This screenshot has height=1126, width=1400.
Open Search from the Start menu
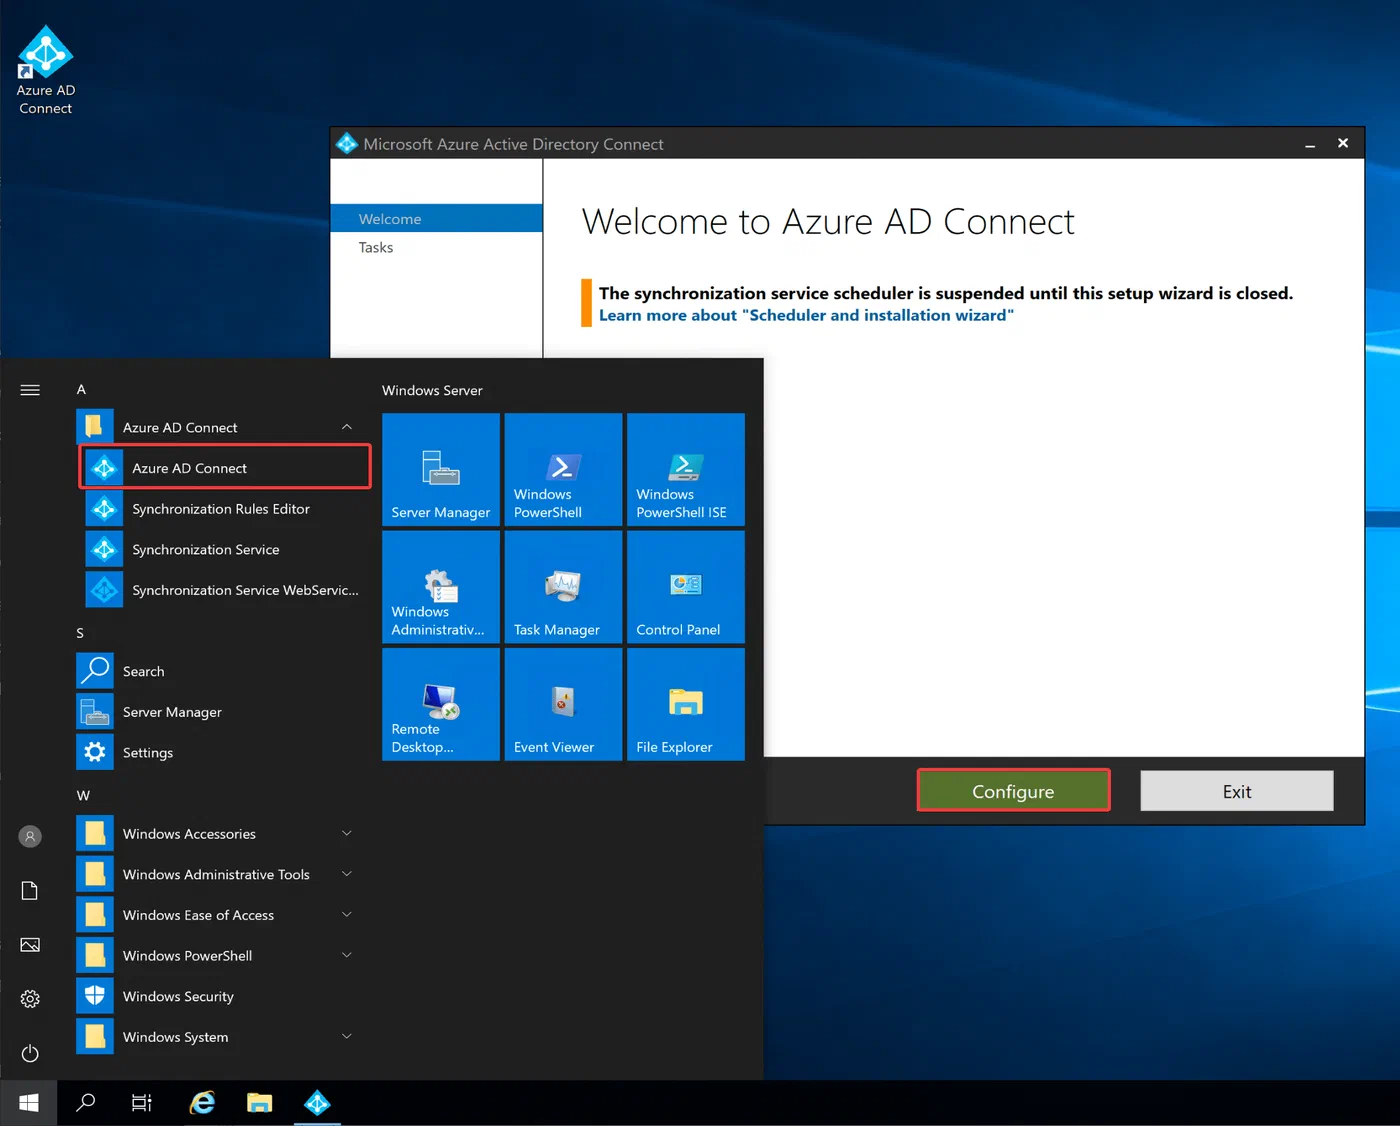click(x=220, y=671)
